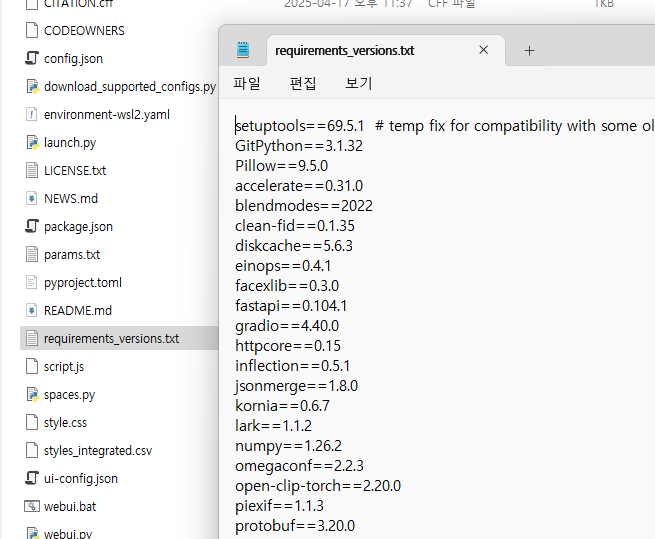
Task: Click the pyproject.toml file icon
Action: (x=32, y=282)
